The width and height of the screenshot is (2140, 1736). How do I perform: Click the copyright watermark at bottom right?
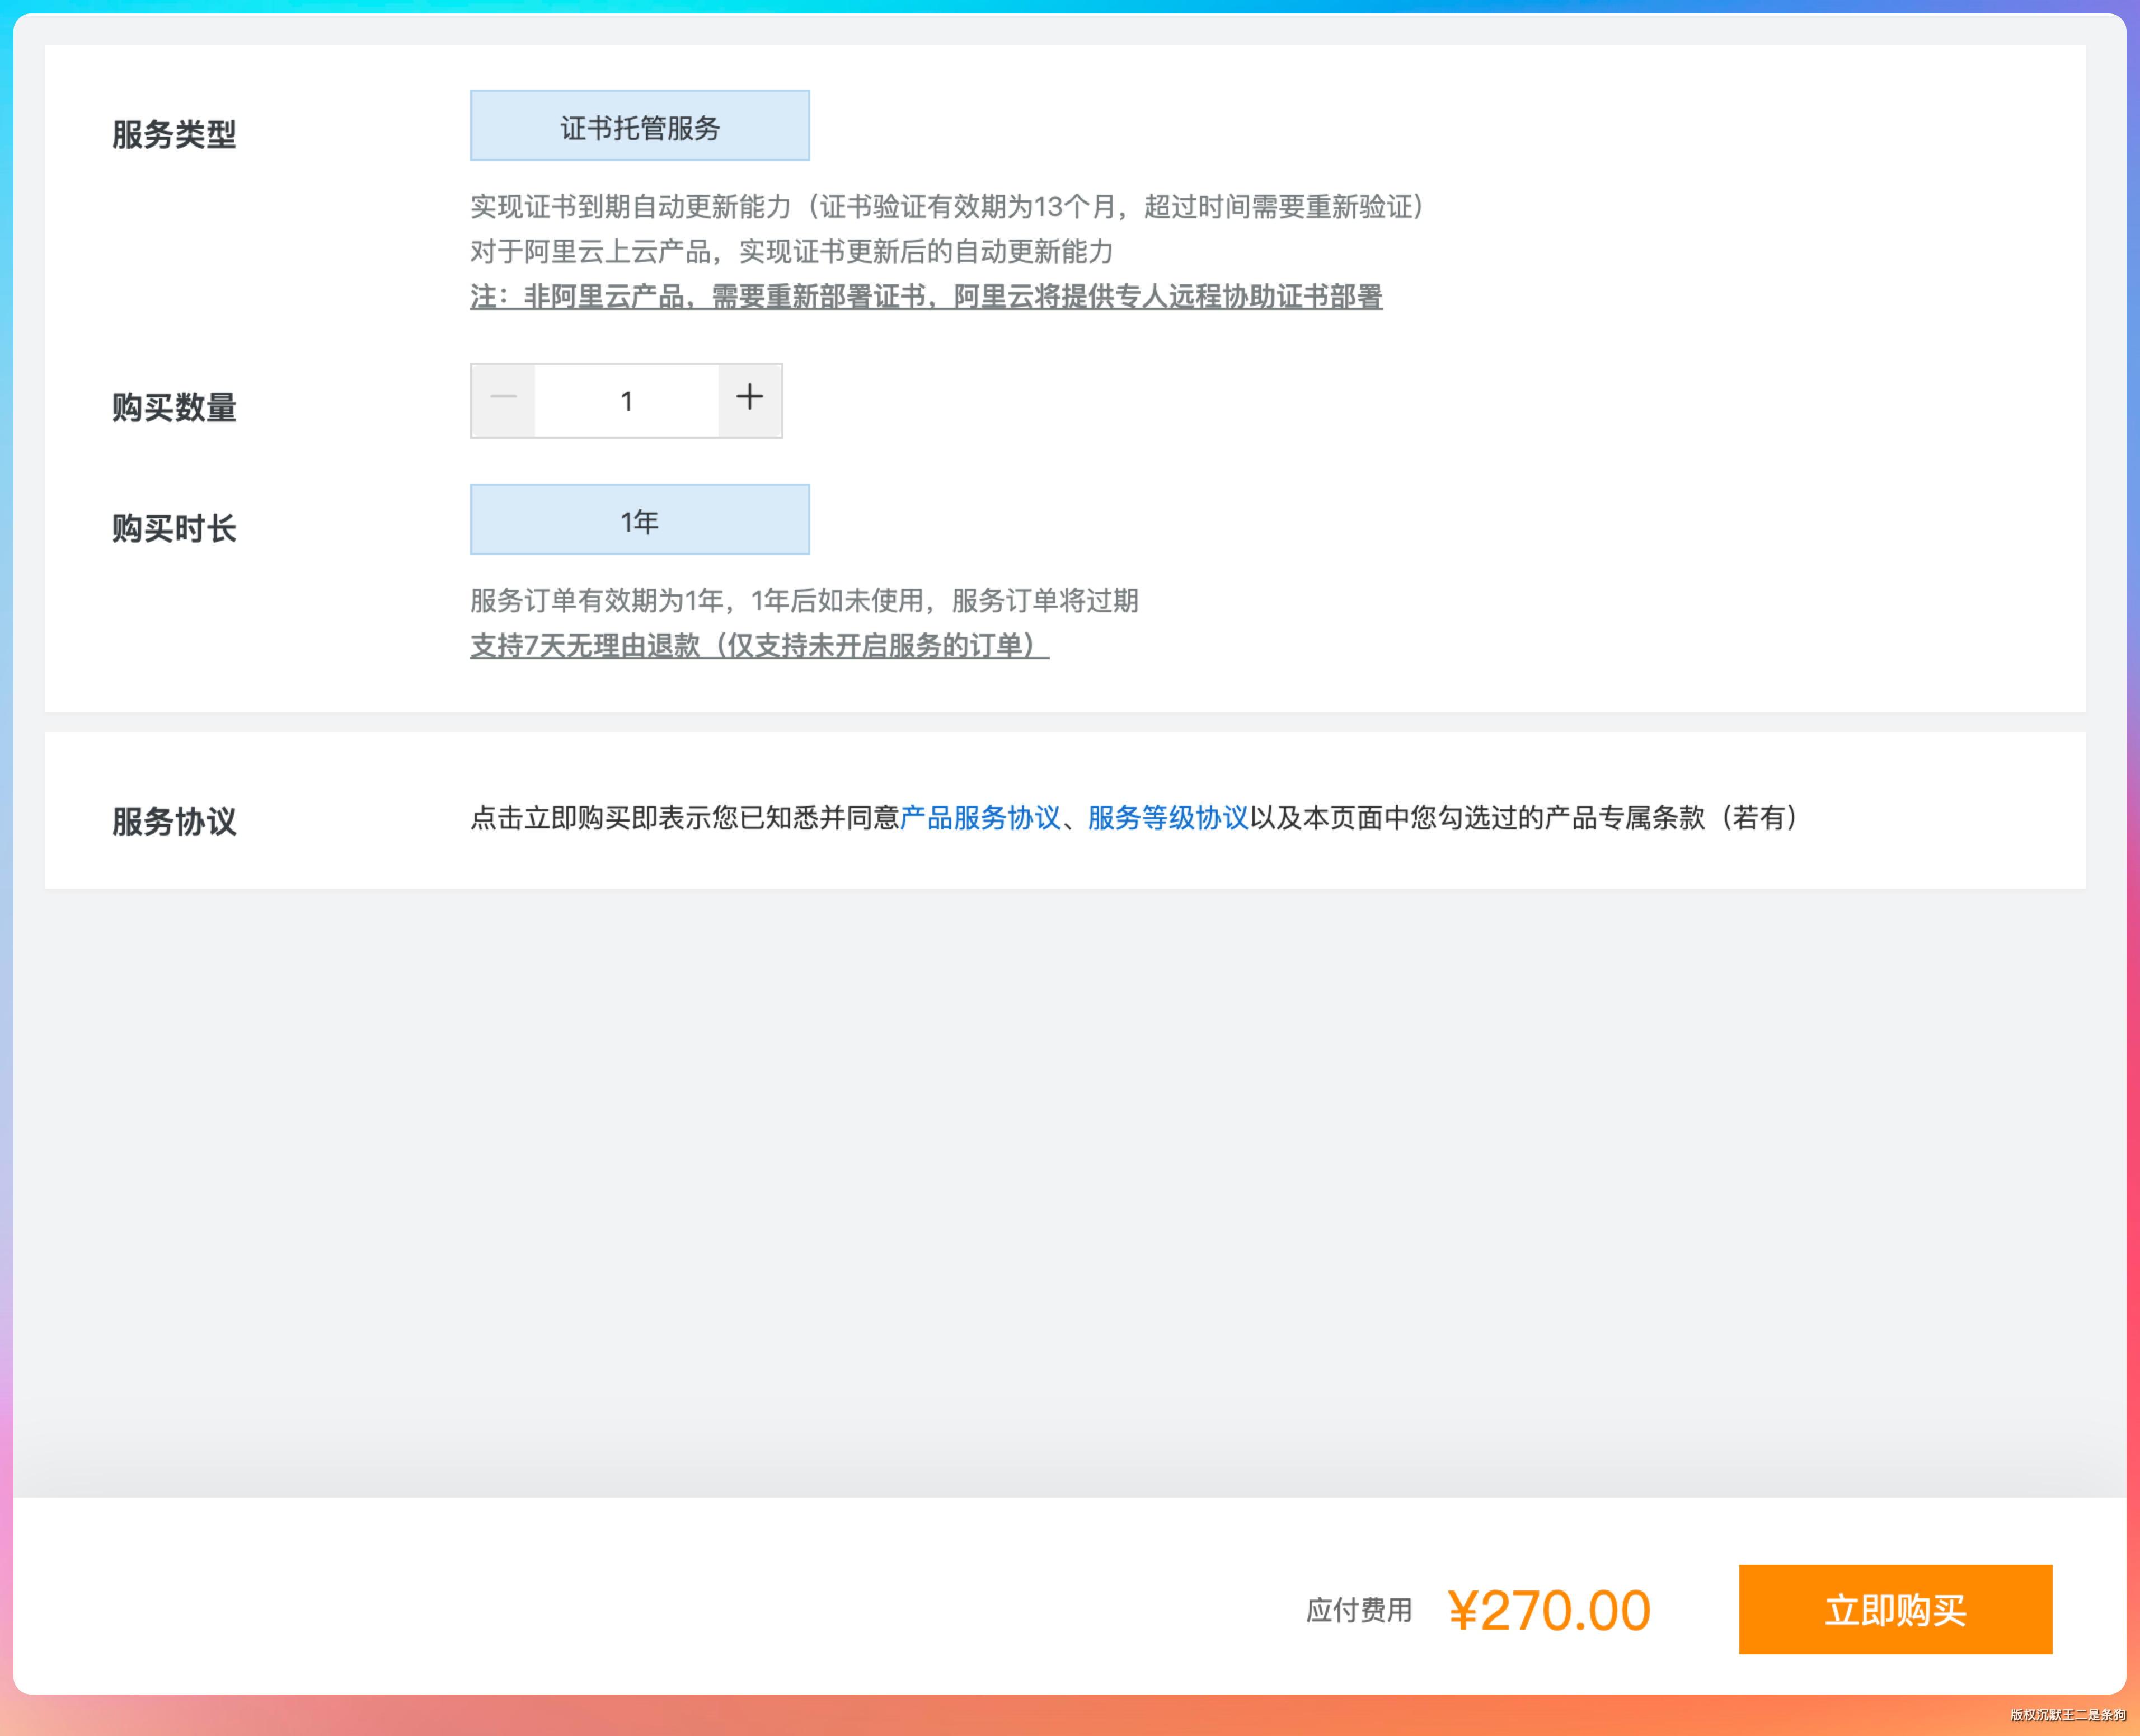pos(2067,1715)
